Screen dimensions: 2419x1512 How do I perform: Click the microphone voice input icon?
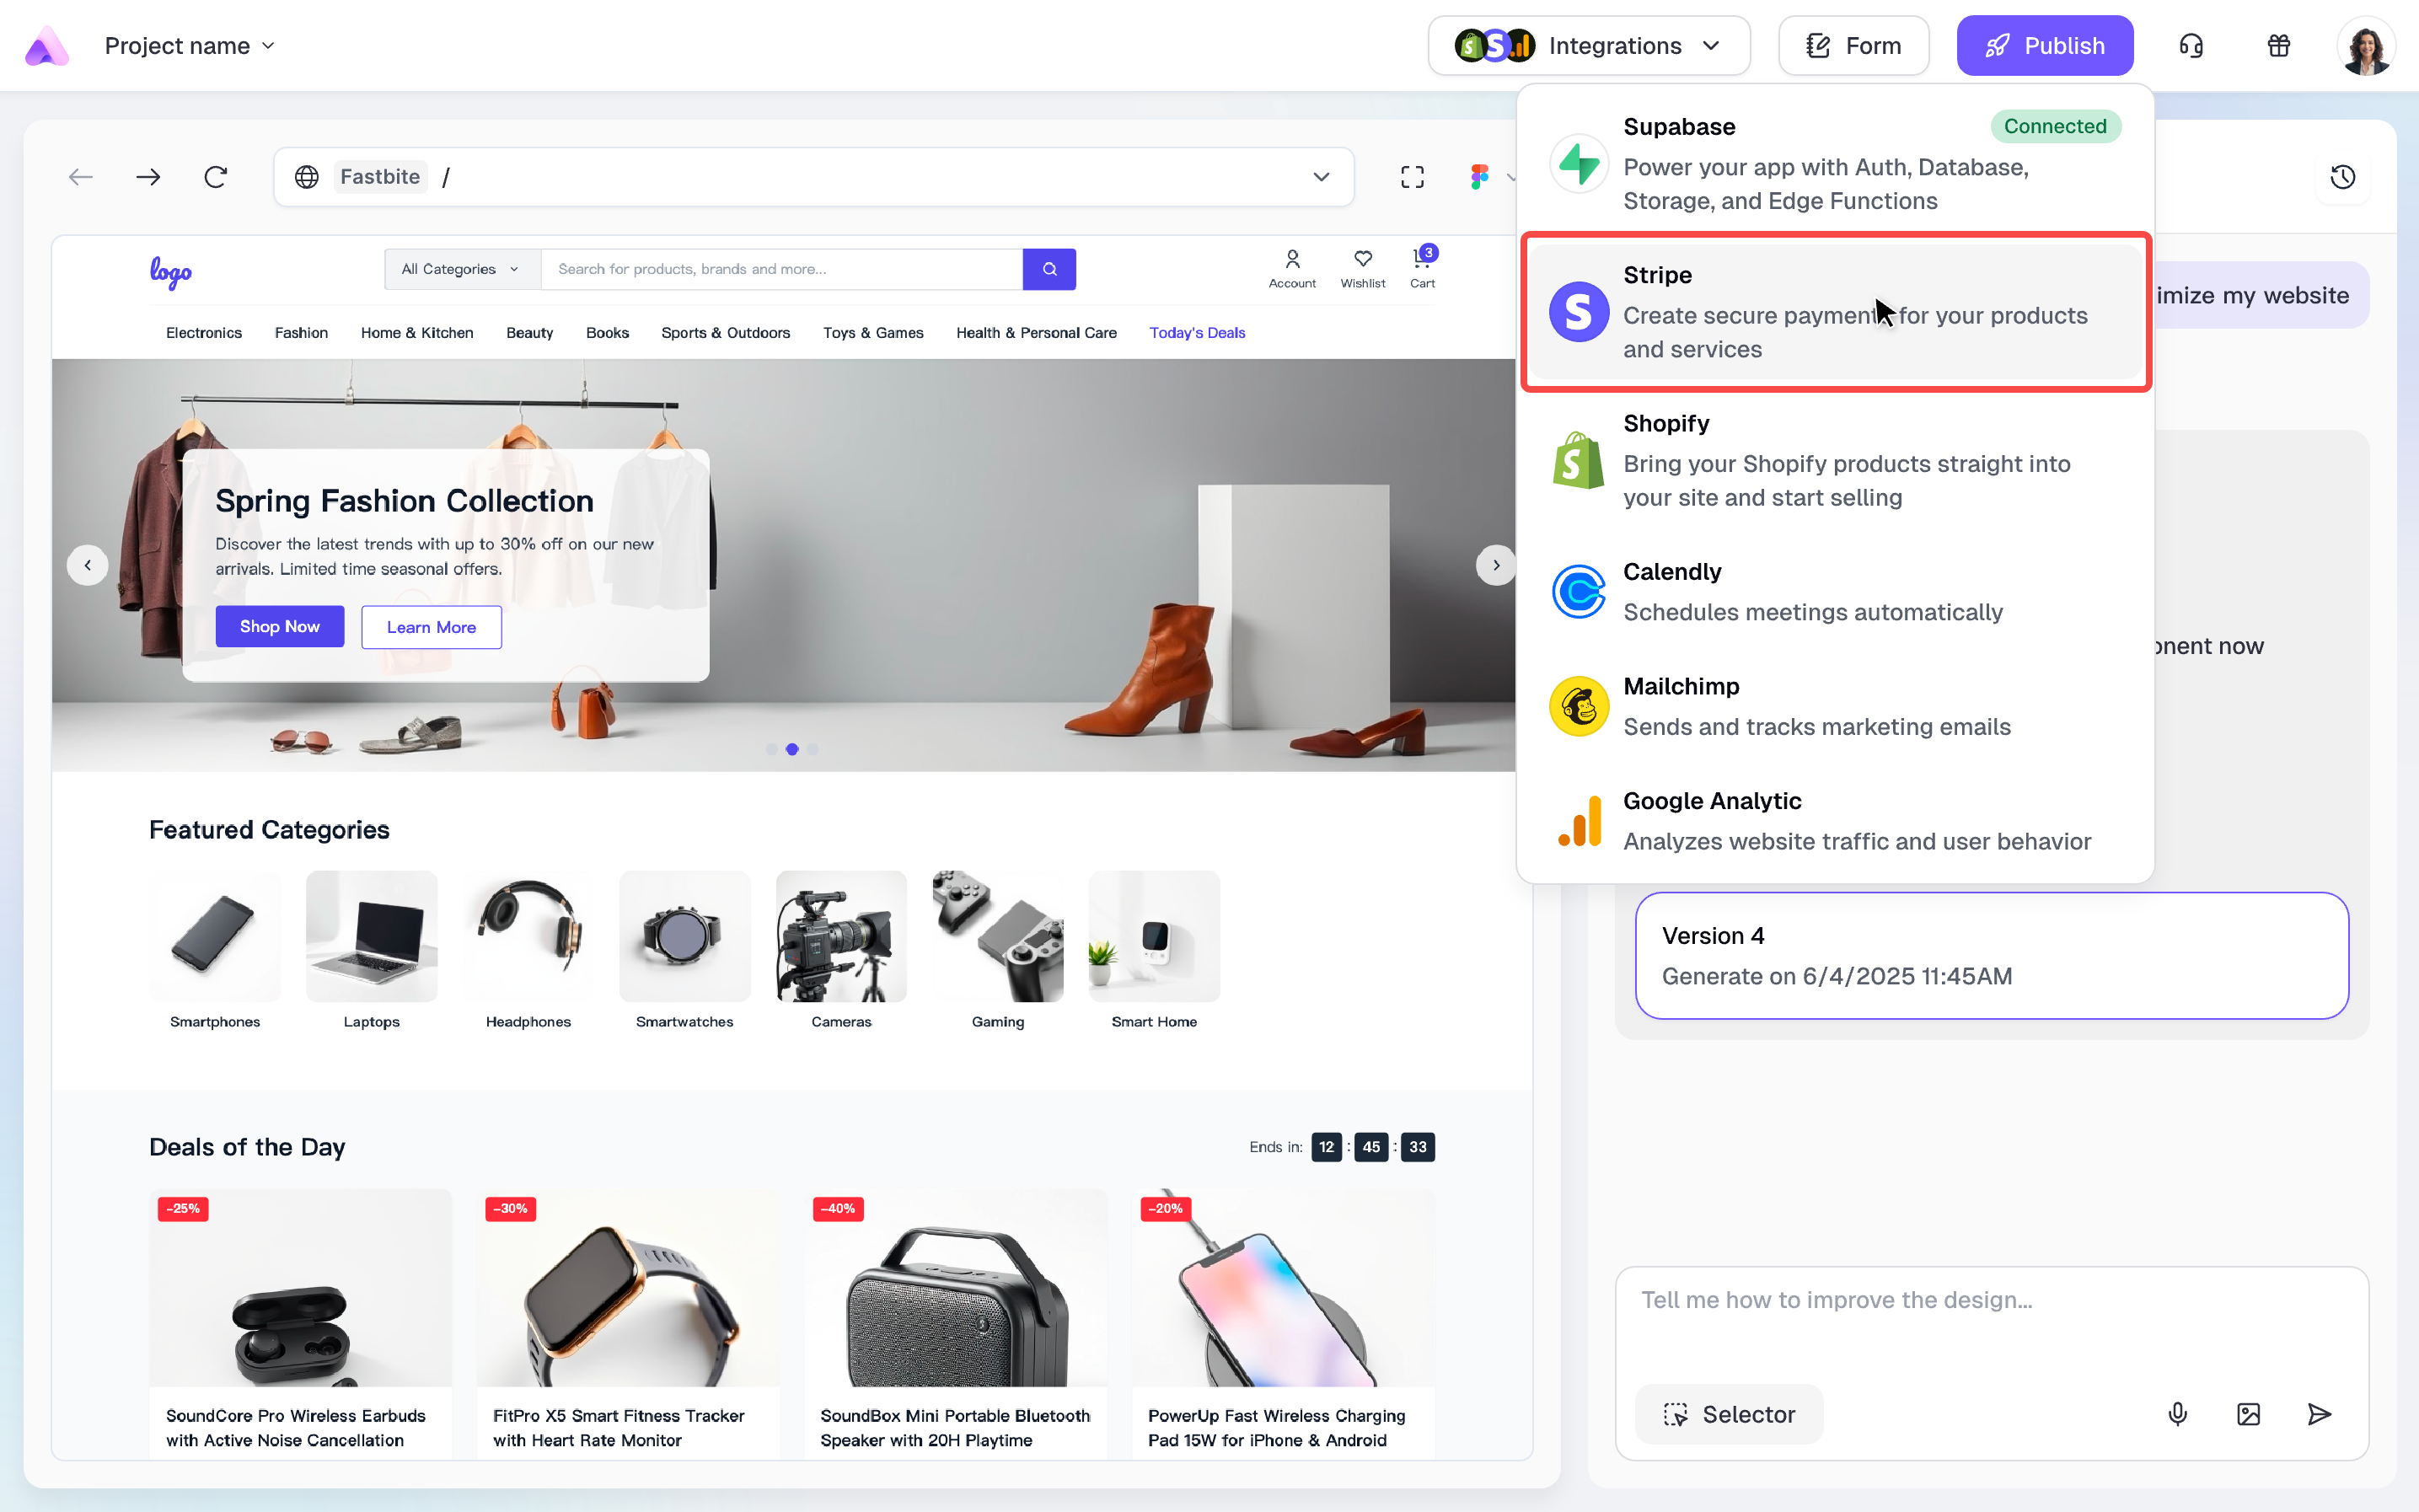coord(2177,1414)
